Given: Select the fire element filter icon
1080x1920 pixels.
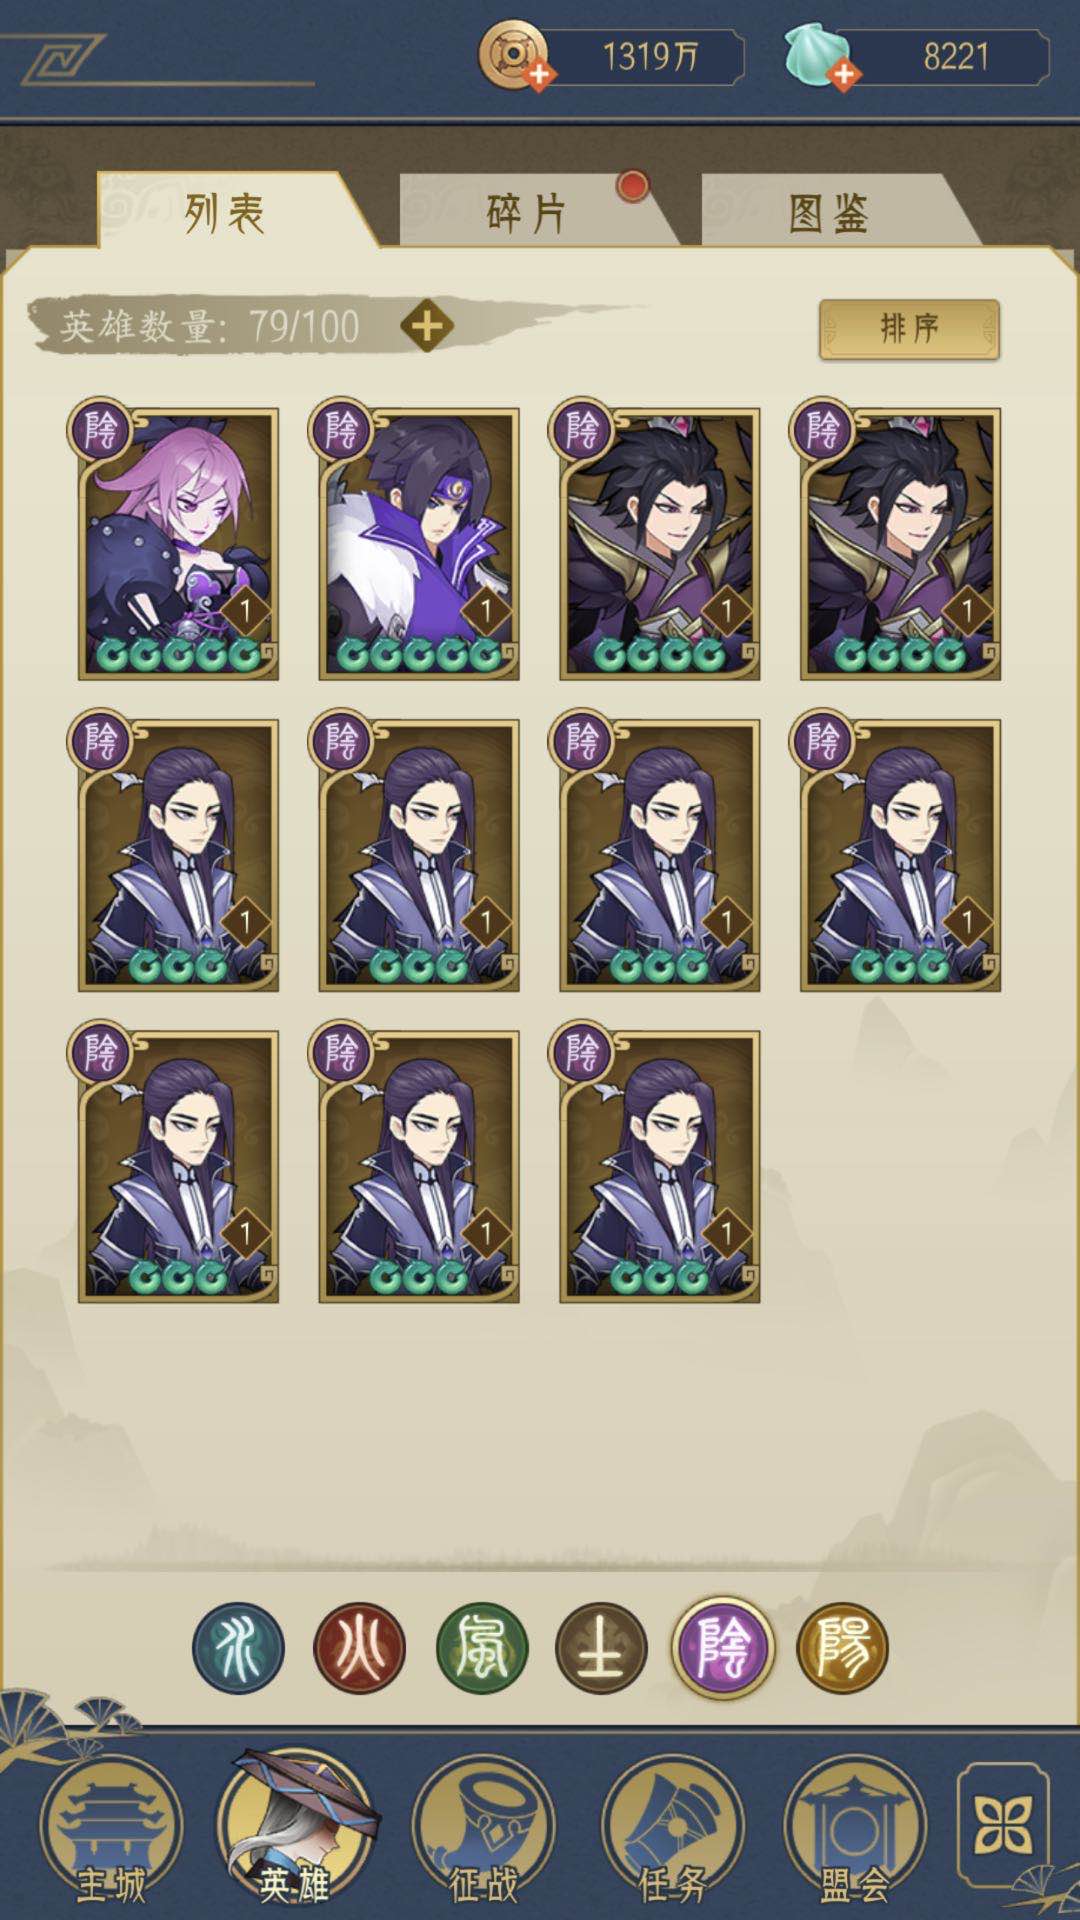Looking at the screenshot, I should click(x=359, y=1648).
